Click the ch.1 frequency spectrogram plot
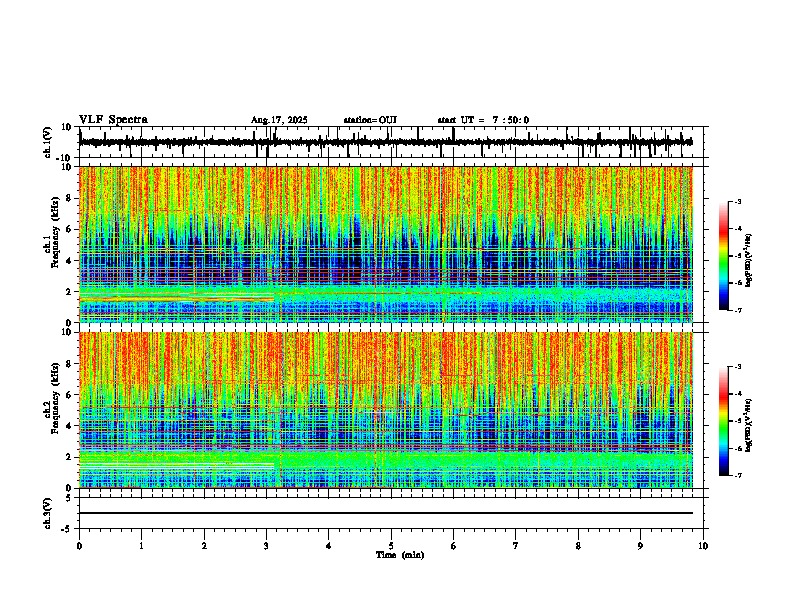The image size is (792, 612). tap(386, 244)
